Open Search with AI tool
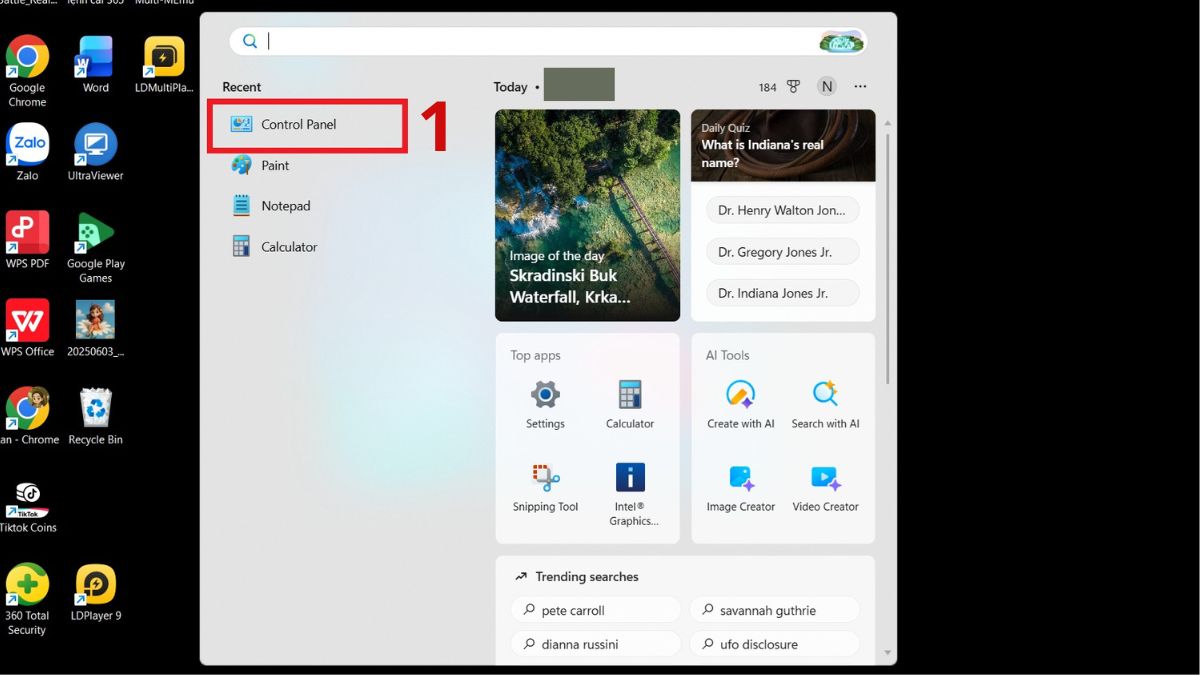Image resolution: width=1200 pixels, height=675 pixels. coord(825,404)
